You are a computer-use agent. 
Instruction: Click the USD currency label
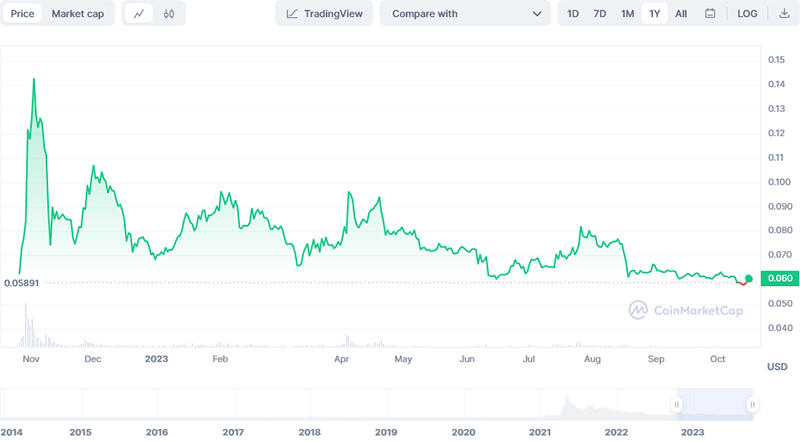pos(777,366)
